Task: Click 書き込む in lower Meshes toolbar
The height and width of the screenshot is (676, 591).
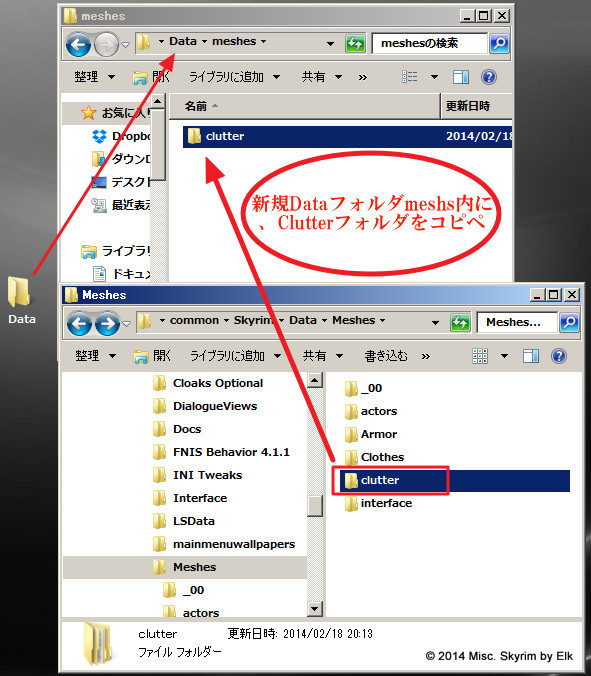Action: (x=386, y=356)
